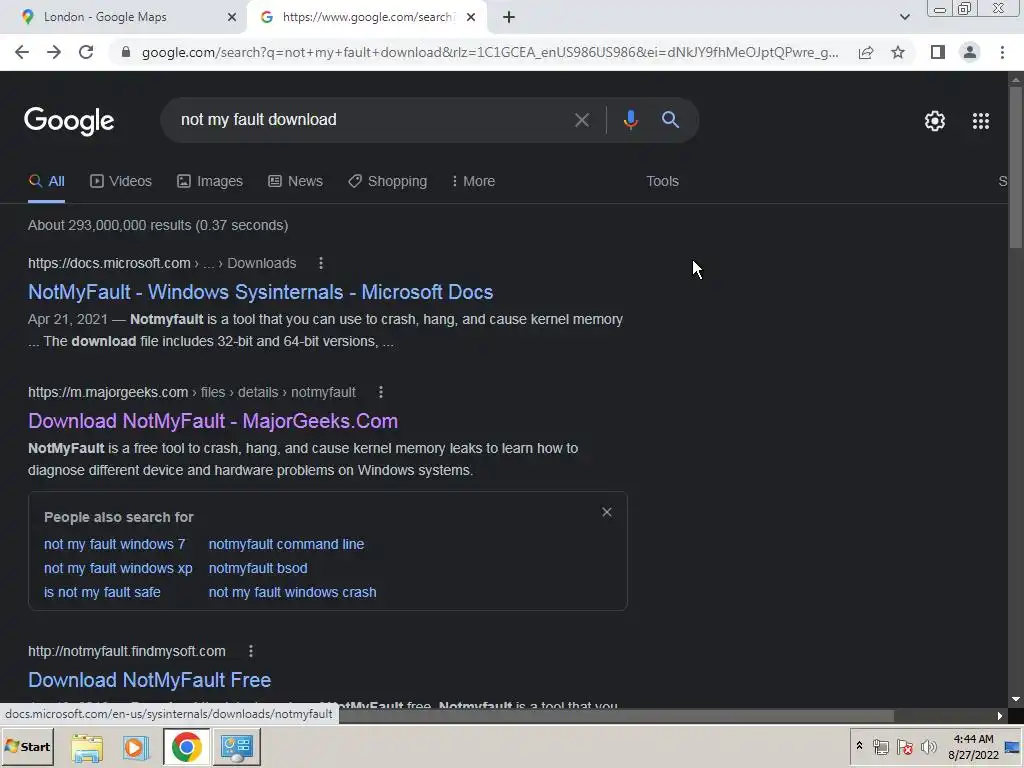Screen dimensions: 1024x768
Task: Go back using the browser back arrow
Action: tap(22, 52)
